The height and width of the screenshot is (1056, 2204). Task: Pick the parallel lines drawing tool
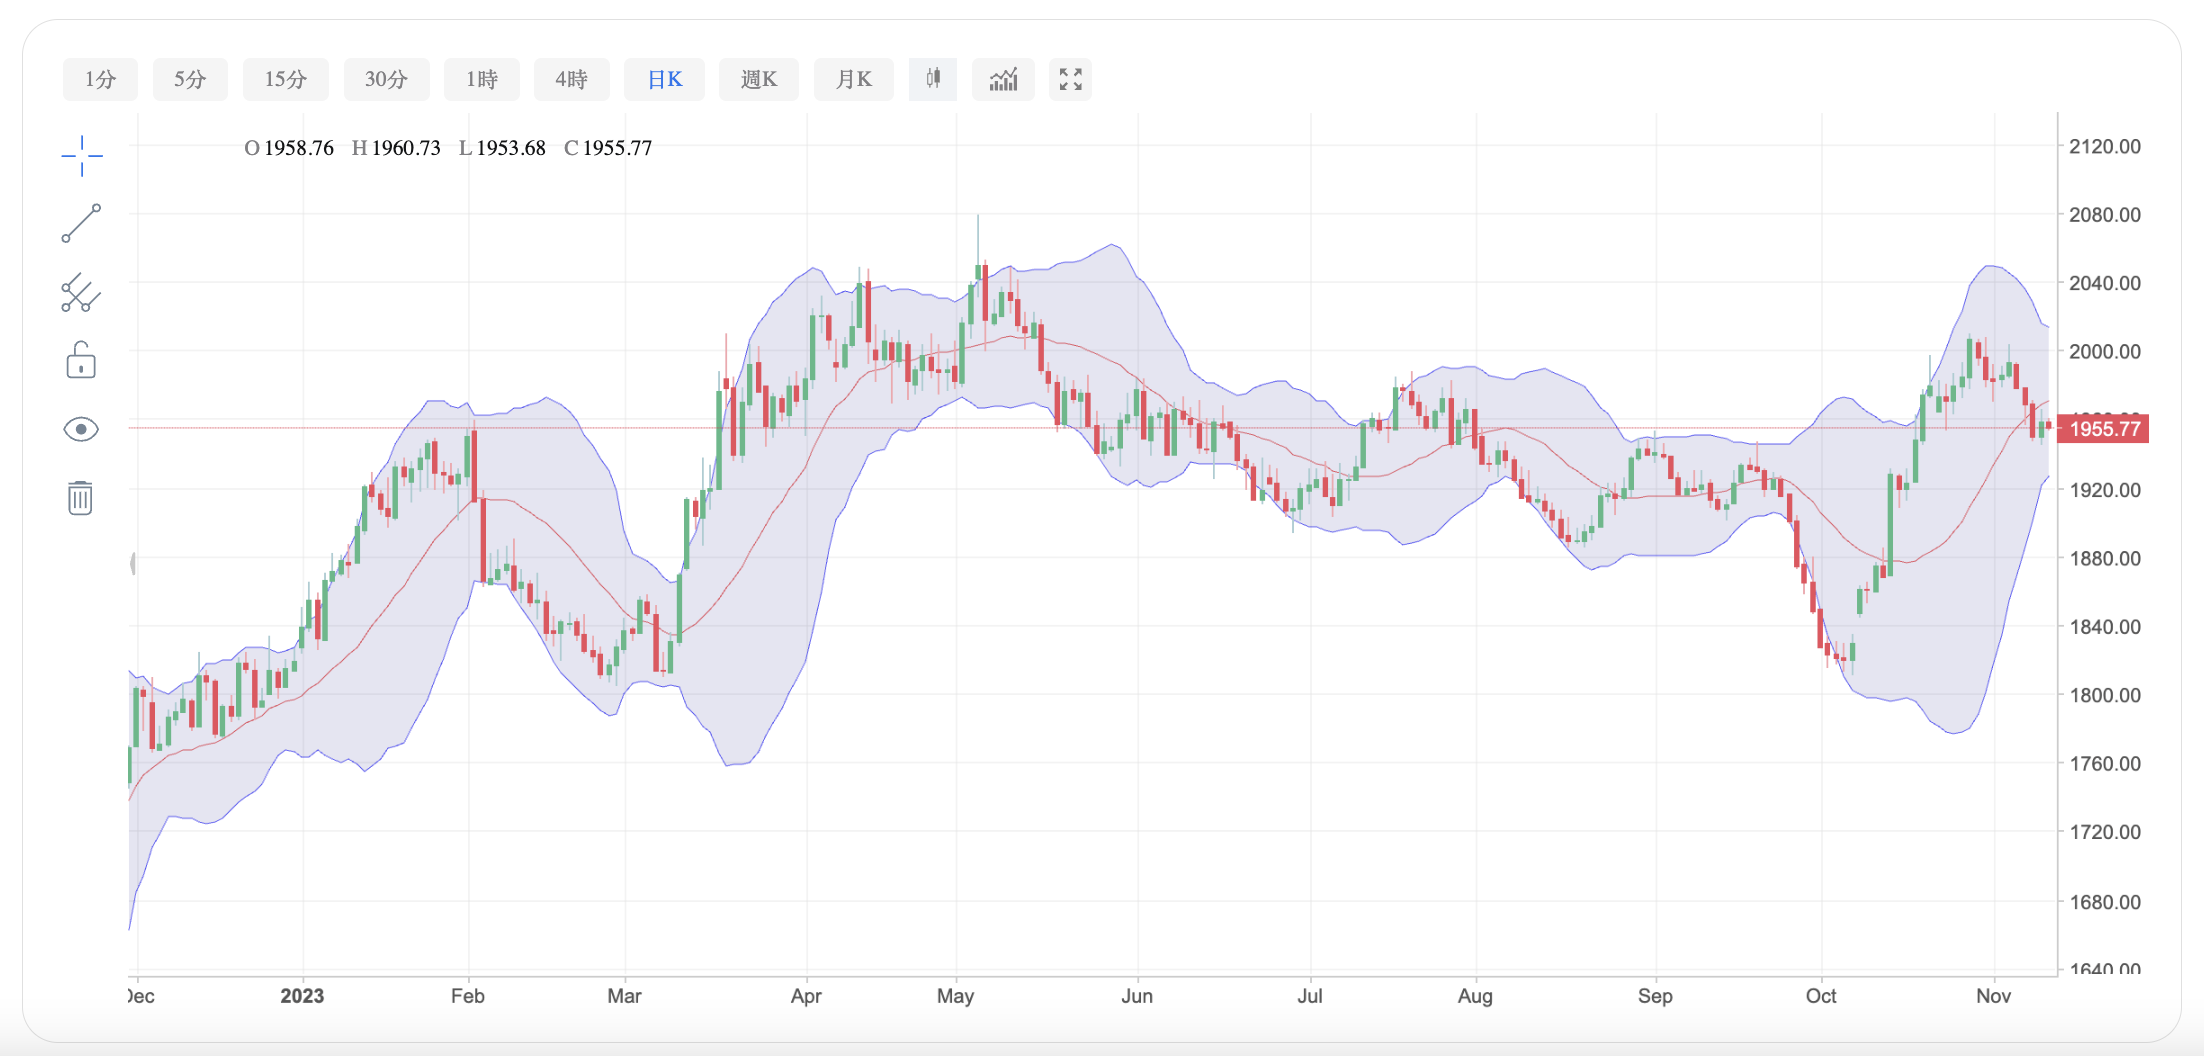[x=81, y=293]
